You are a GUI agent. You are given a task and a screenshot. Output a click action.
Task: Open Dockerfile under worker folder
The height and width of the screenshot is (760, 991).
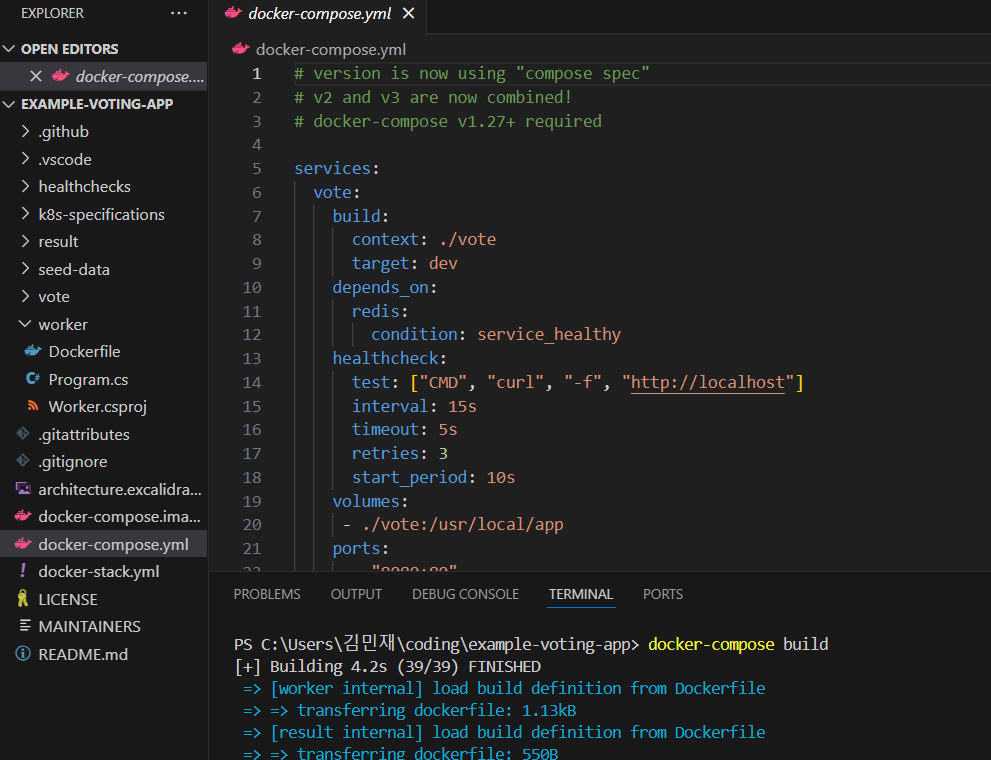coord(84,351)
